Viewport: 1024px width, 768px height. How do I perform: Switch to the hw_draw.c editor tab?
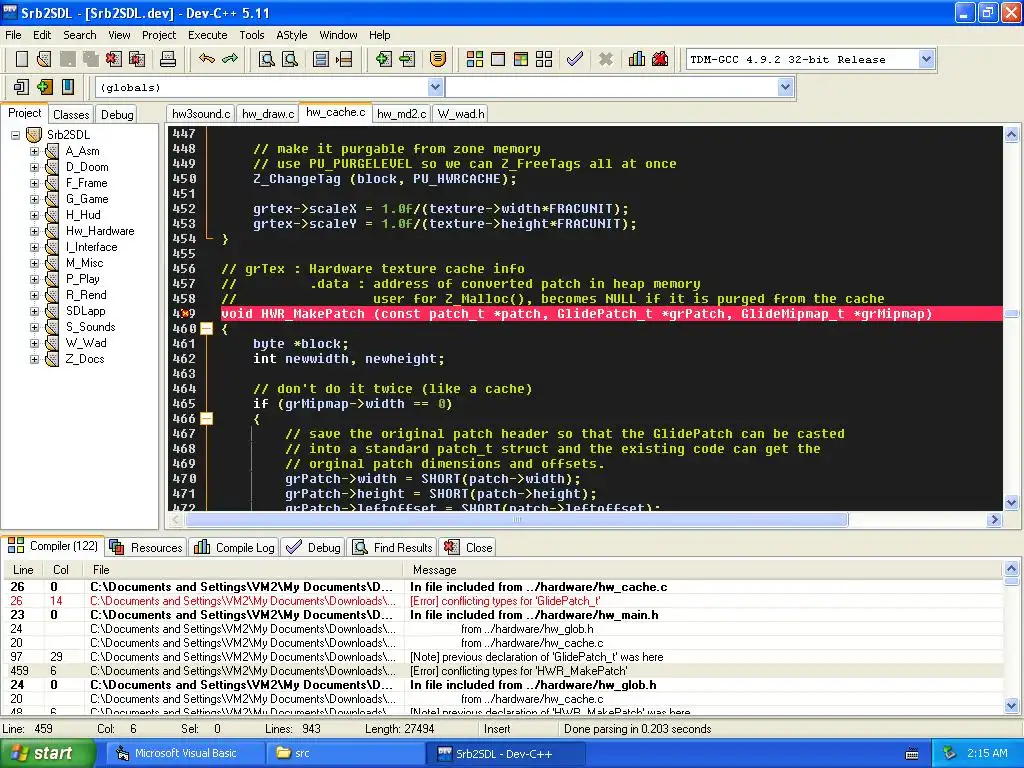pos(268,114)
